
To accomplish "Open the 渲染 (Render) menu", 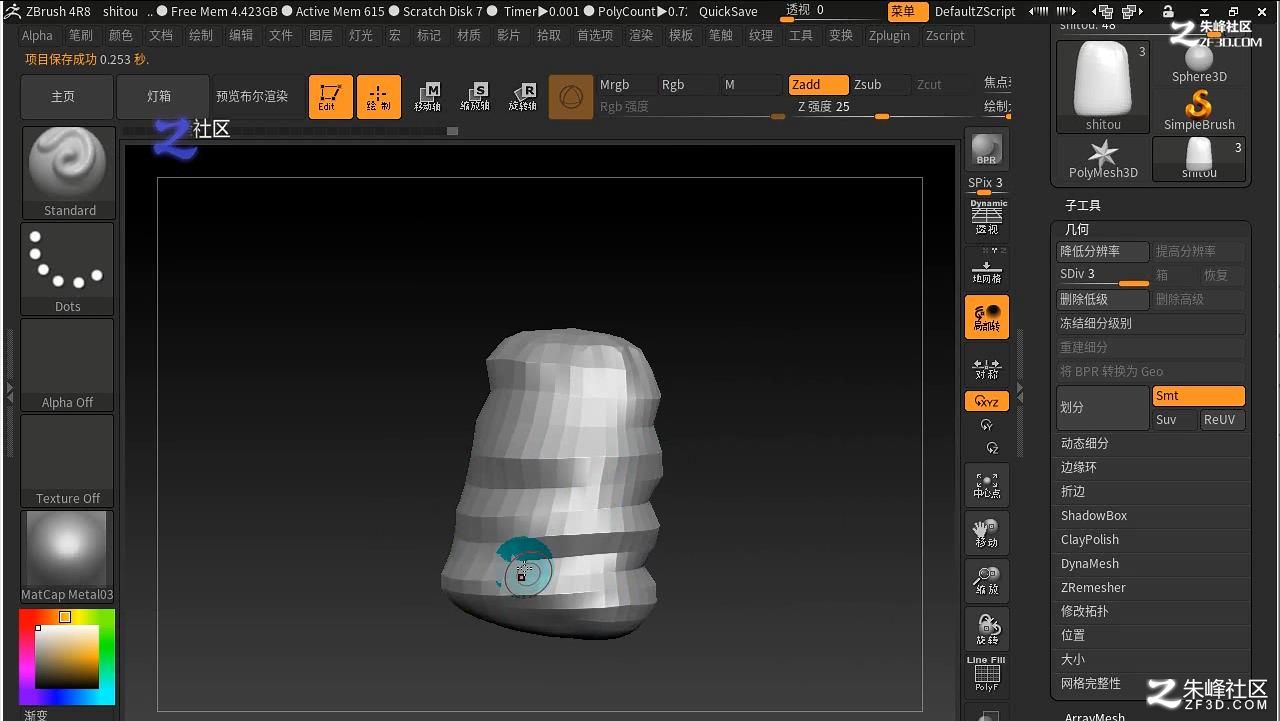I will point(641,35).
